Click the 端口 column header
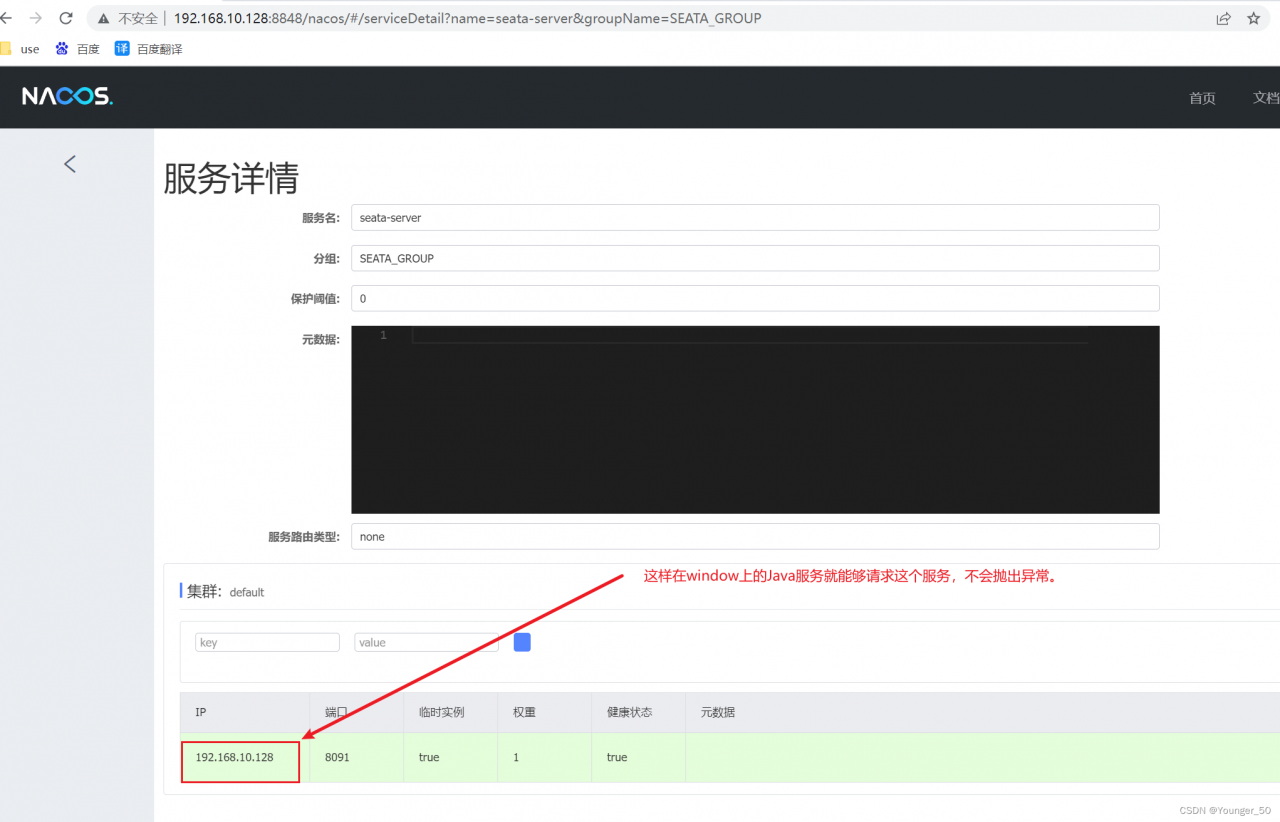The image size is (1280, 822). (357, 712)
